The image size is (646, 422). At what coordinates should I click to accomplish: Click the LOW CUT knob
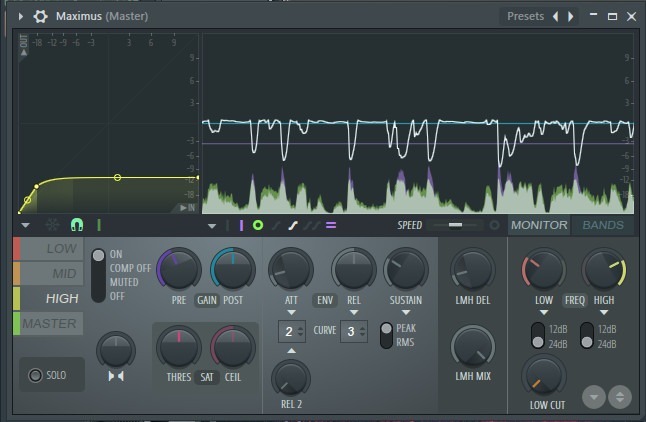click(544, 376)
